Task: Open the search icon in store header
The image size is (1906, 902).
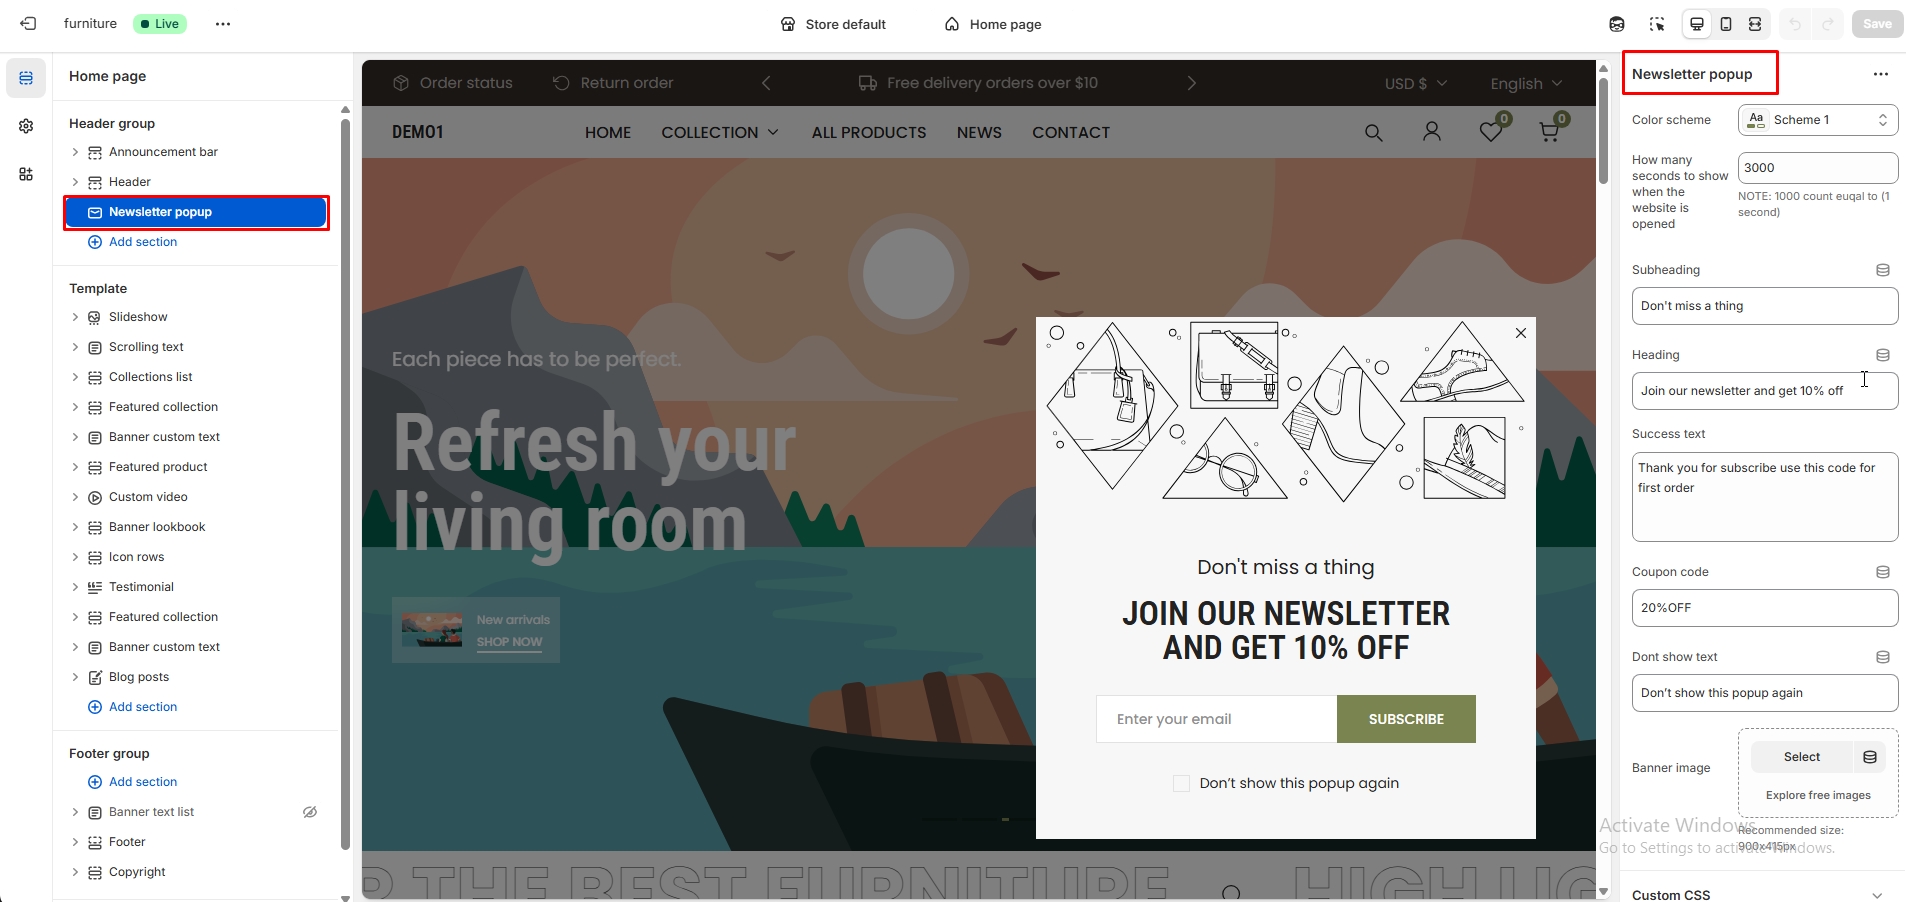Action: click(x=1374, y=132)
